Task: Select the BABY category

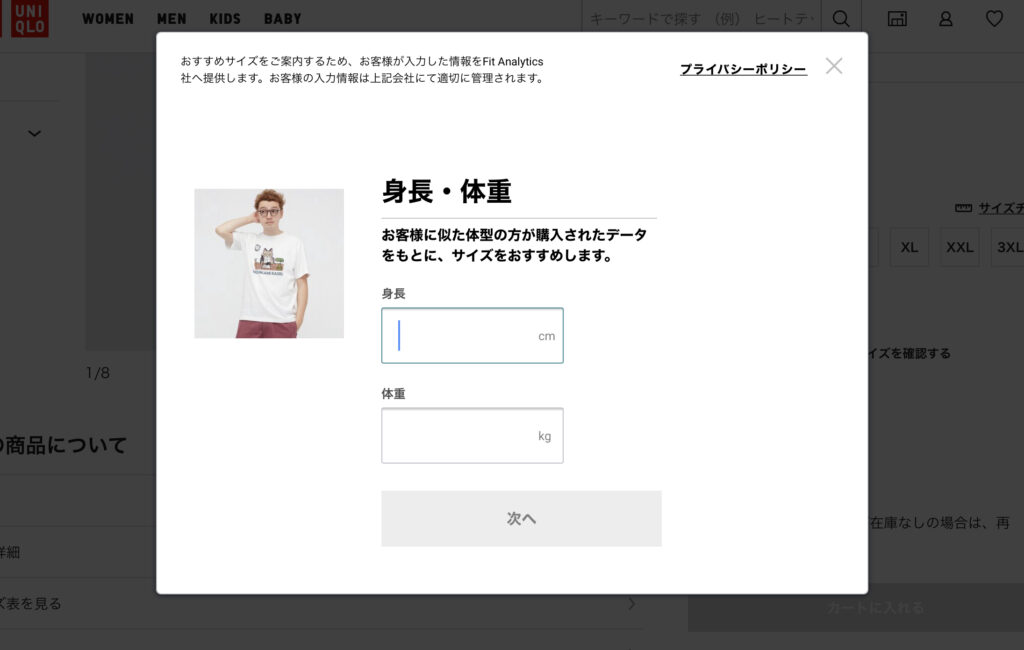Action: click(282, 19)
